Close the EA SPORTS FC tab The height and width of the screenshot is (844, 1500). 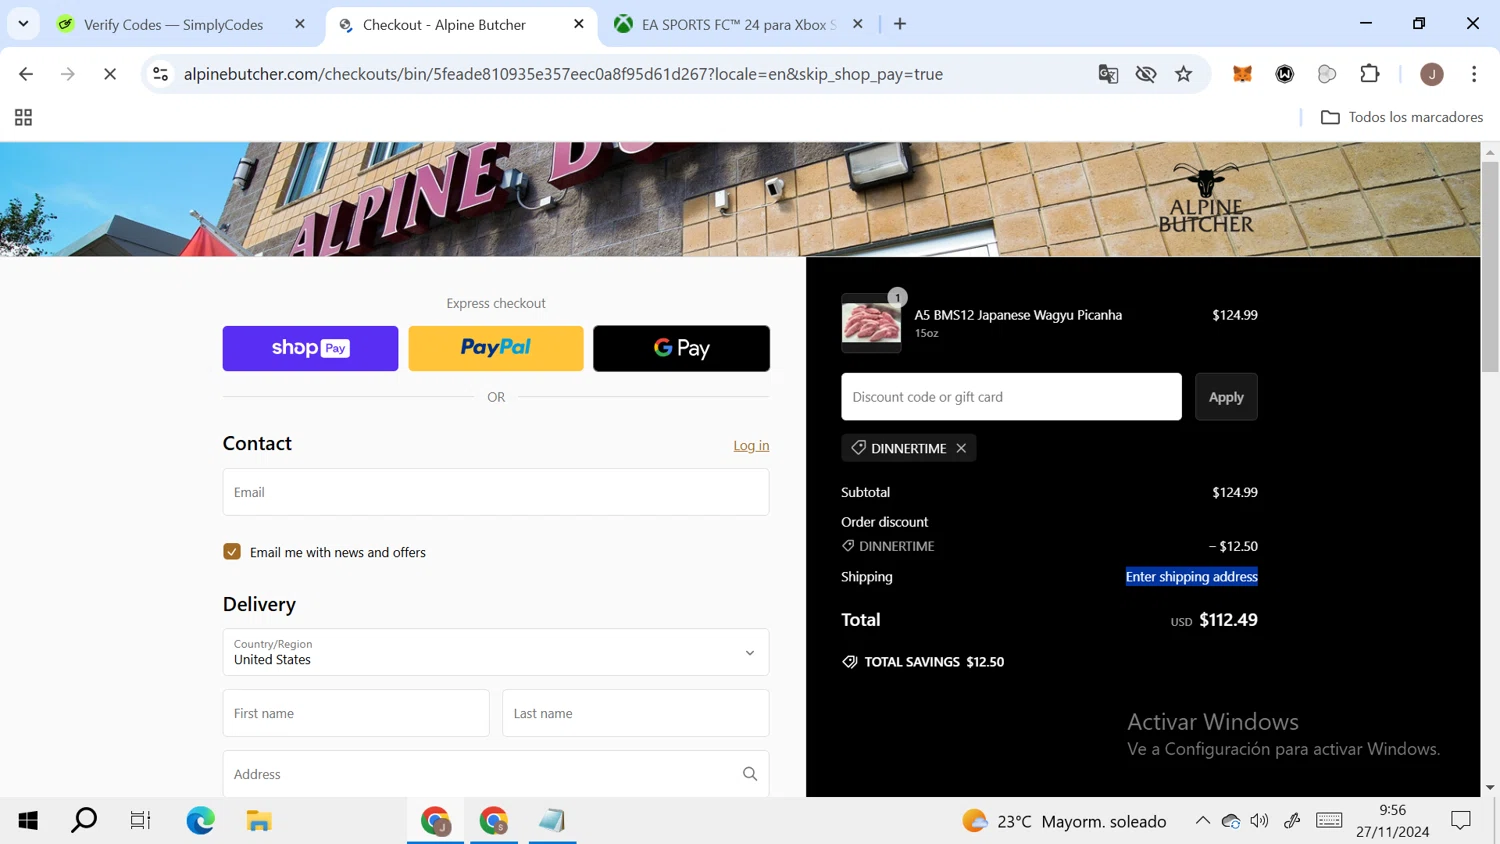click(858, 24)
